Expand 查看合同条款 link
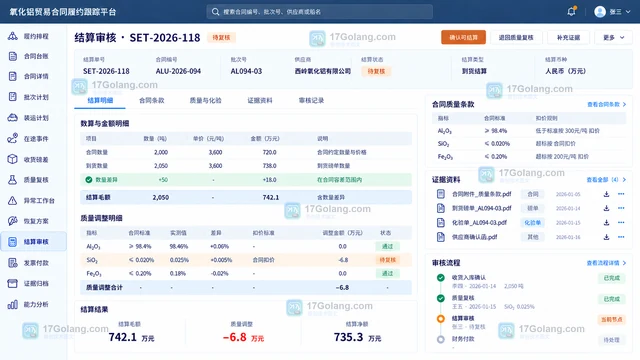640x360 pixels. click(606, 104)
